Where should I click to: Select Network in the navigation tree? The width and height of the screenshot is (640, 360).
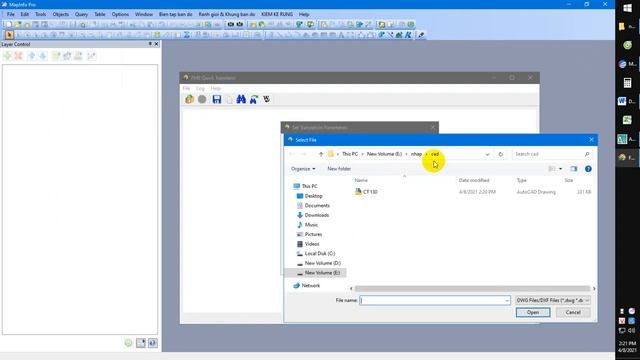pyautogui.click(x=310, y=286)
